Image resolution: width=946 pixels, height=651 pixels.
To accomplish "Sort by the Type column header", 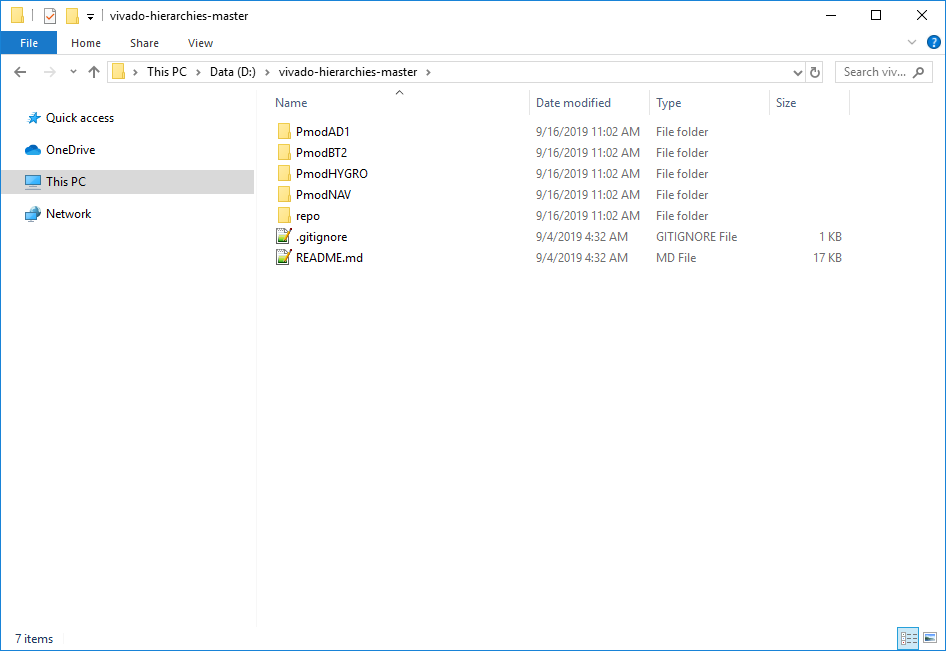I will pyautogui.click(x=668, y=103).
